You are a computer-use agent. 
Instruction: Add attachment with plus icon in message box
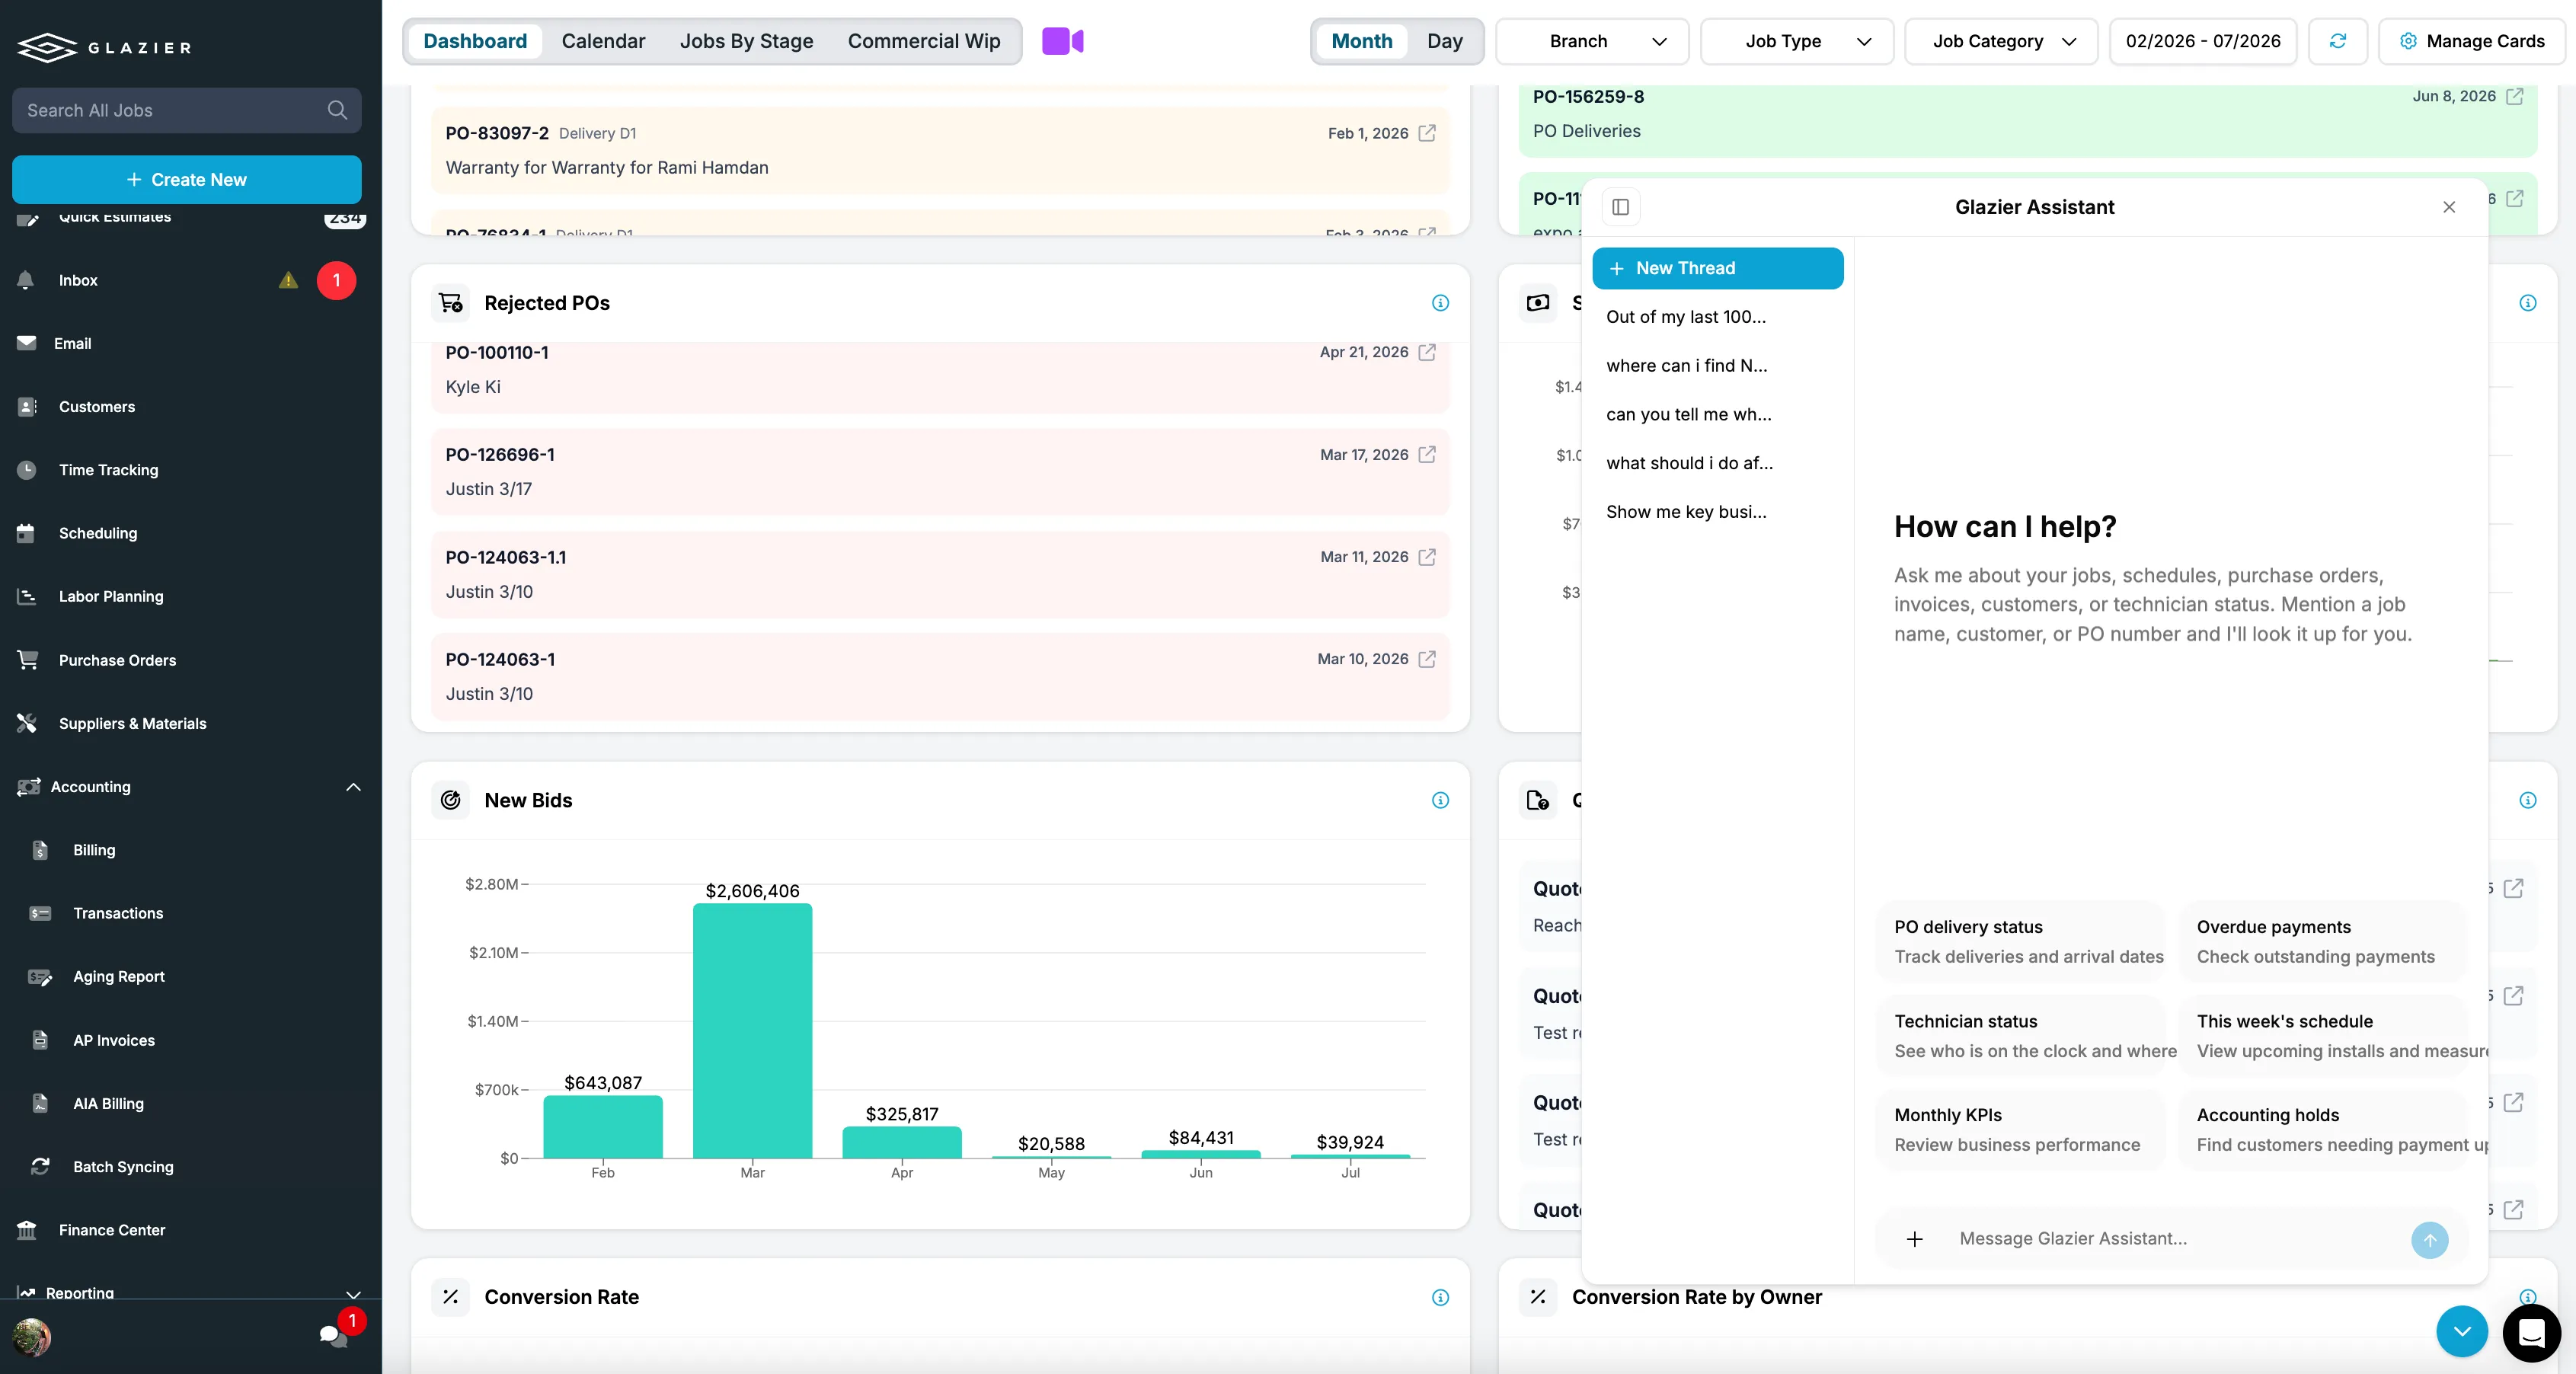click(x=1914, y=1239)
